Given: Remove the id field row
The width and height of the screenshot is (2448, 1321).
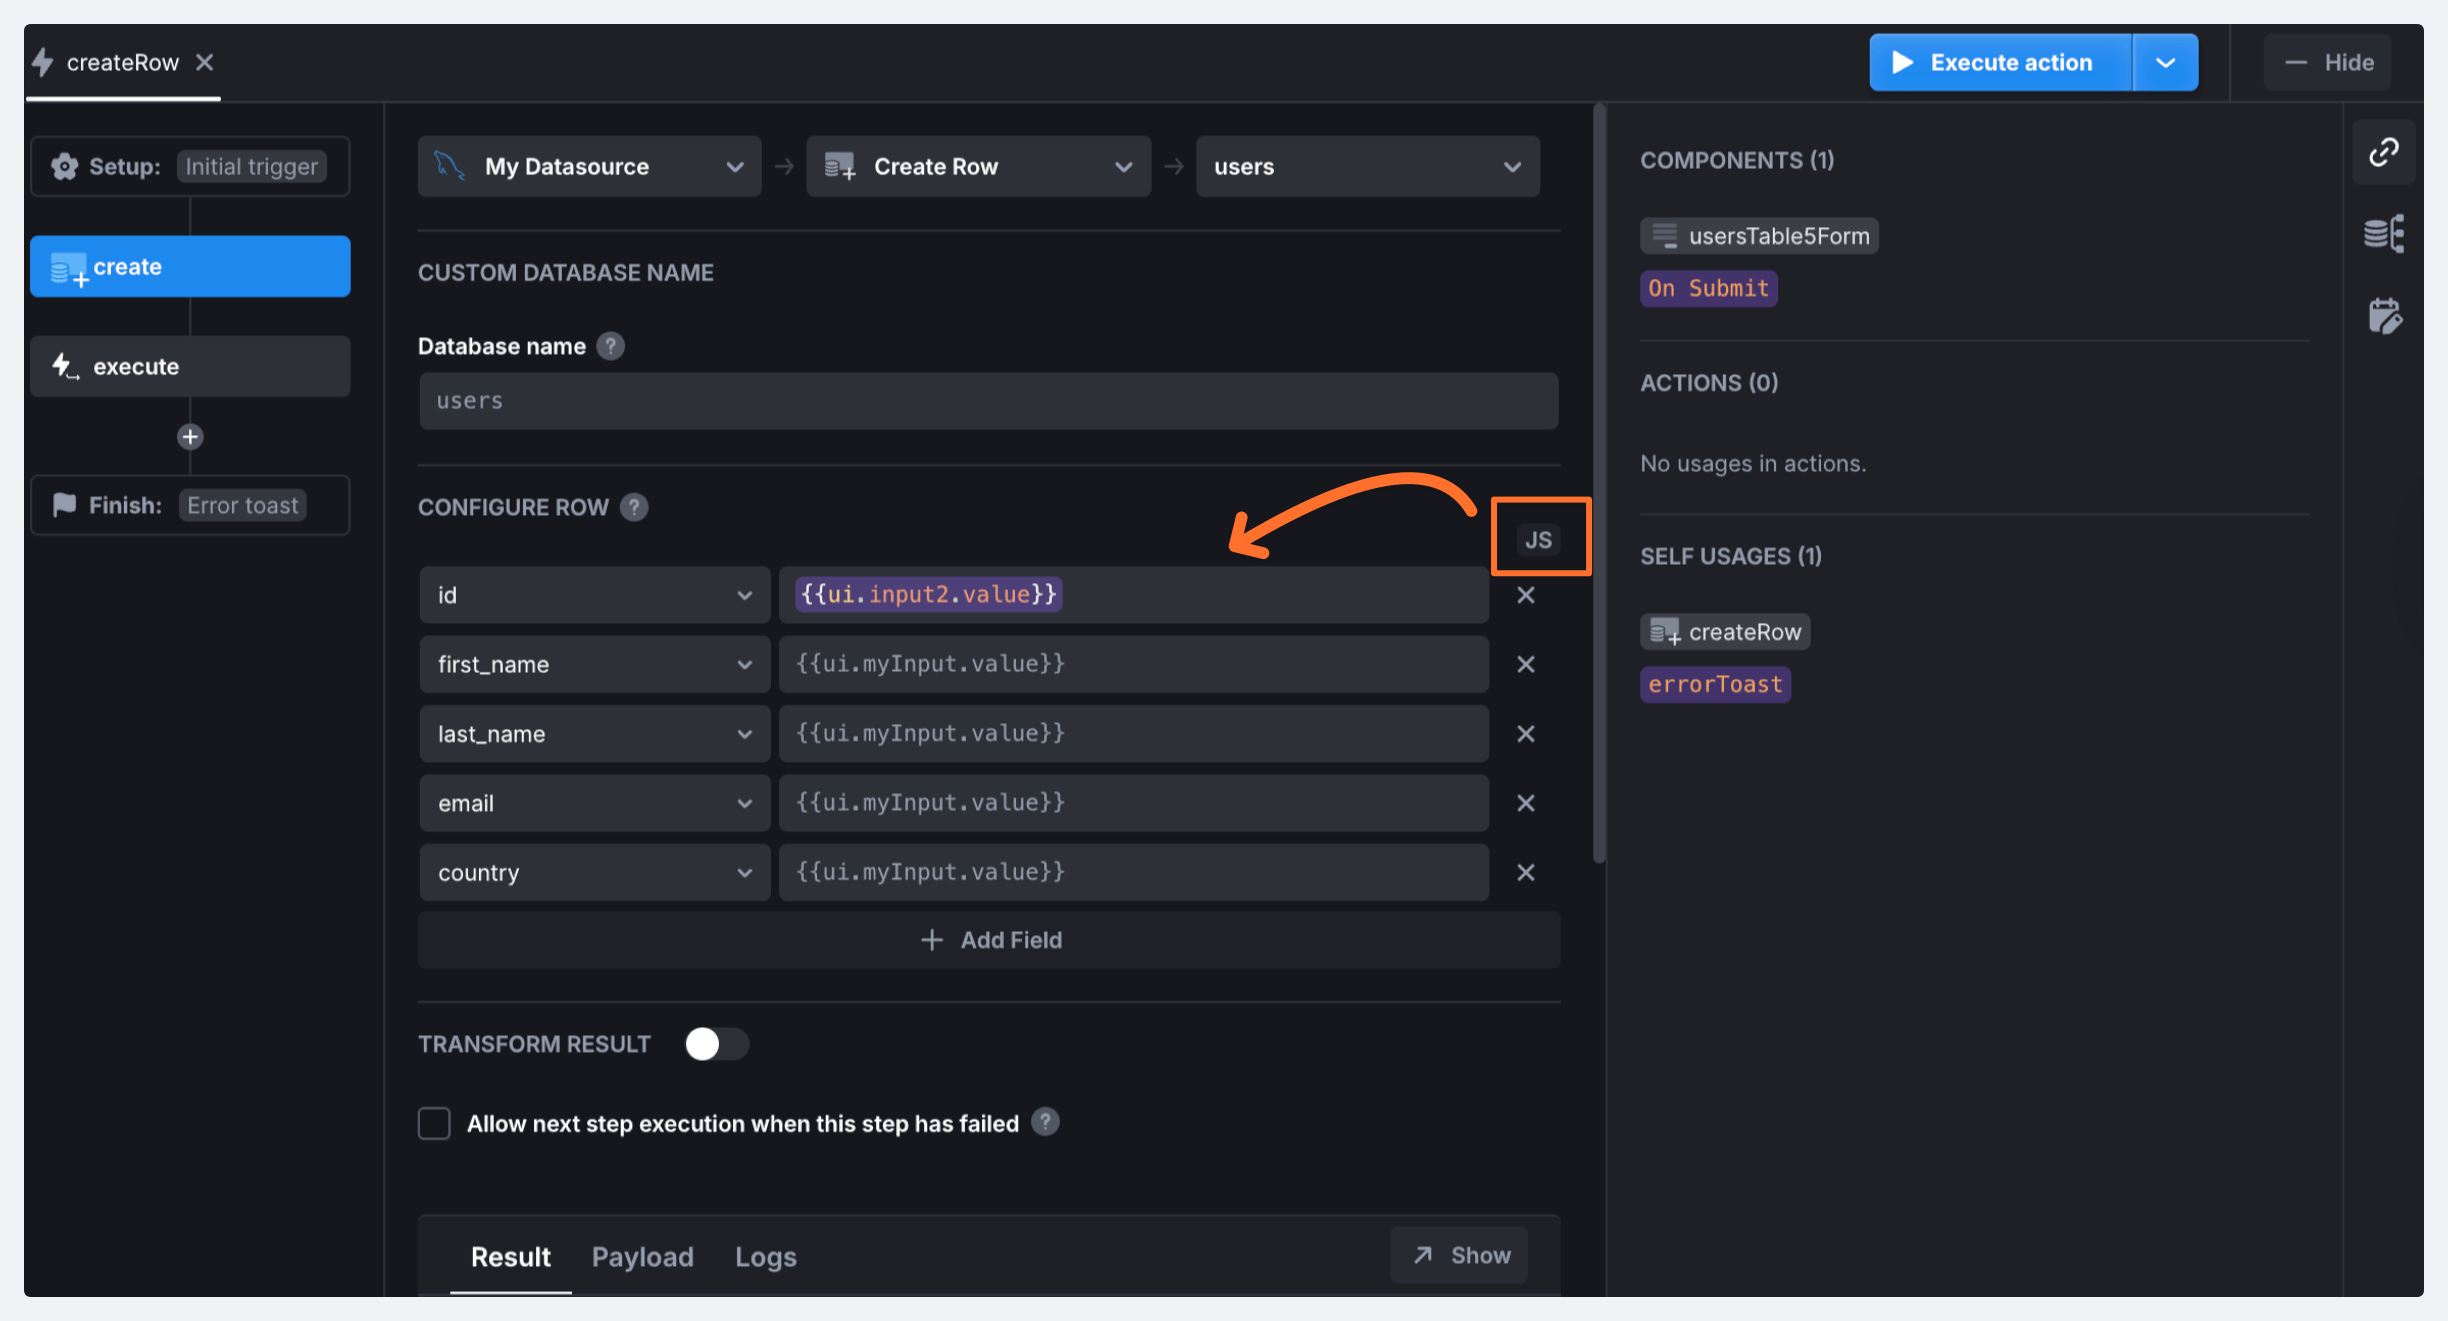Looking at the screenshot, I should click(1525, 595).
